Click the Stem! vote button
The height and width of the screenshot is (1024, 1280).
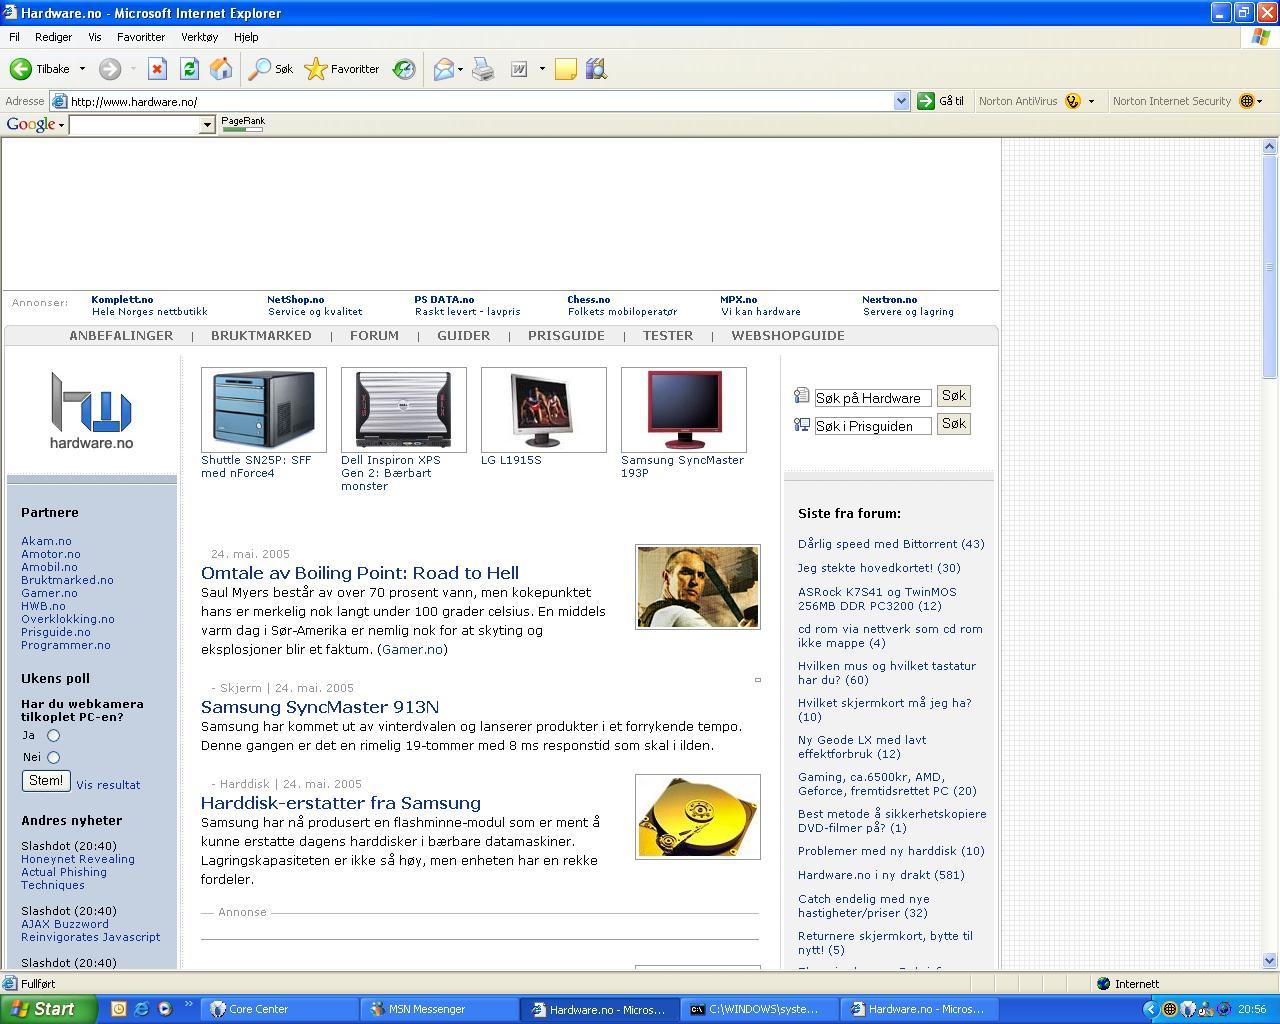tap(46, 781)
